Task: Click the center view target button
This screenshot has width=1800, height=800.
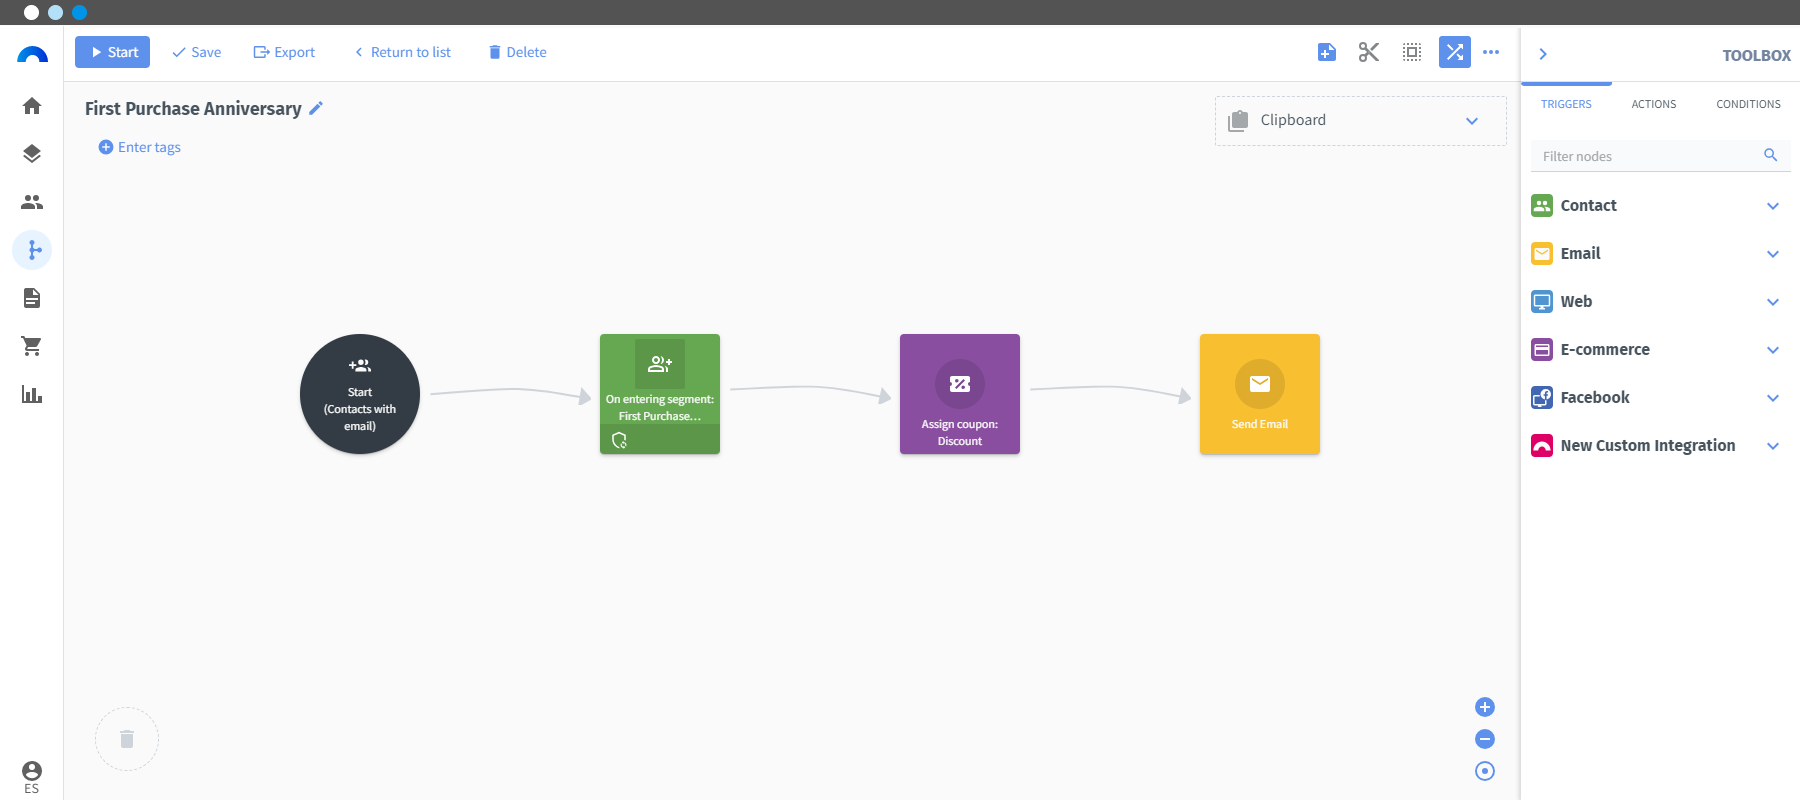Action: pyautogui.click(x=1485, y=771)
